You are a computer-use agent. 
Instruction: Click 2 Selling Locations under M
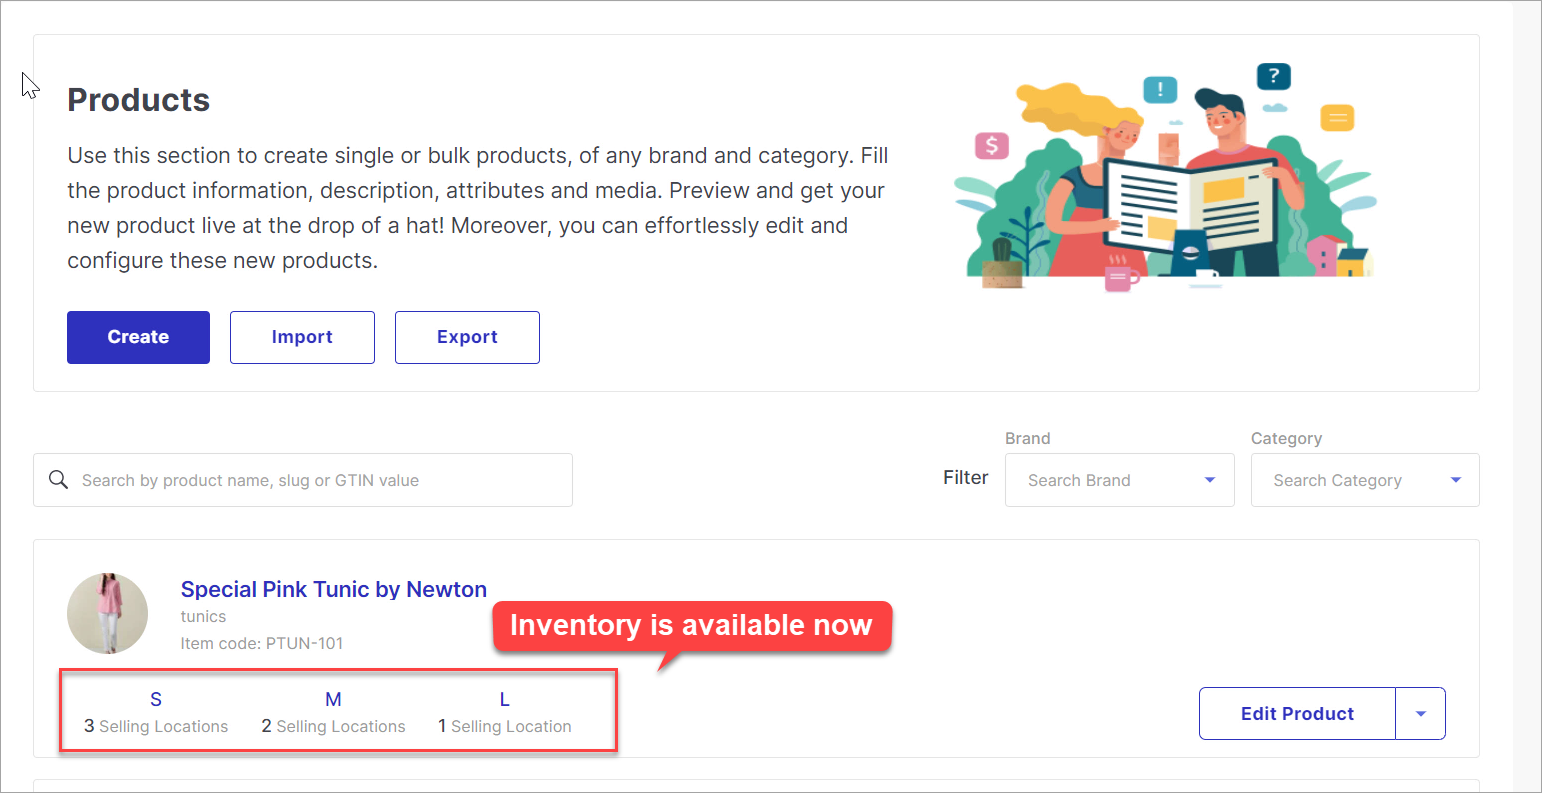334,726
